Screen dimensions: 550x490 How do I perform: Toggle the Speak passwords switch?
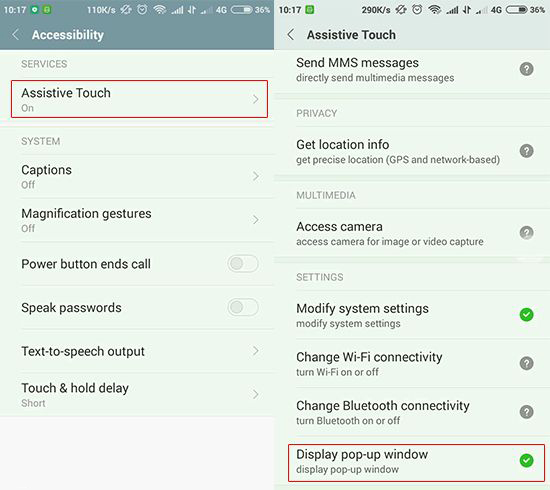point(243,308)
